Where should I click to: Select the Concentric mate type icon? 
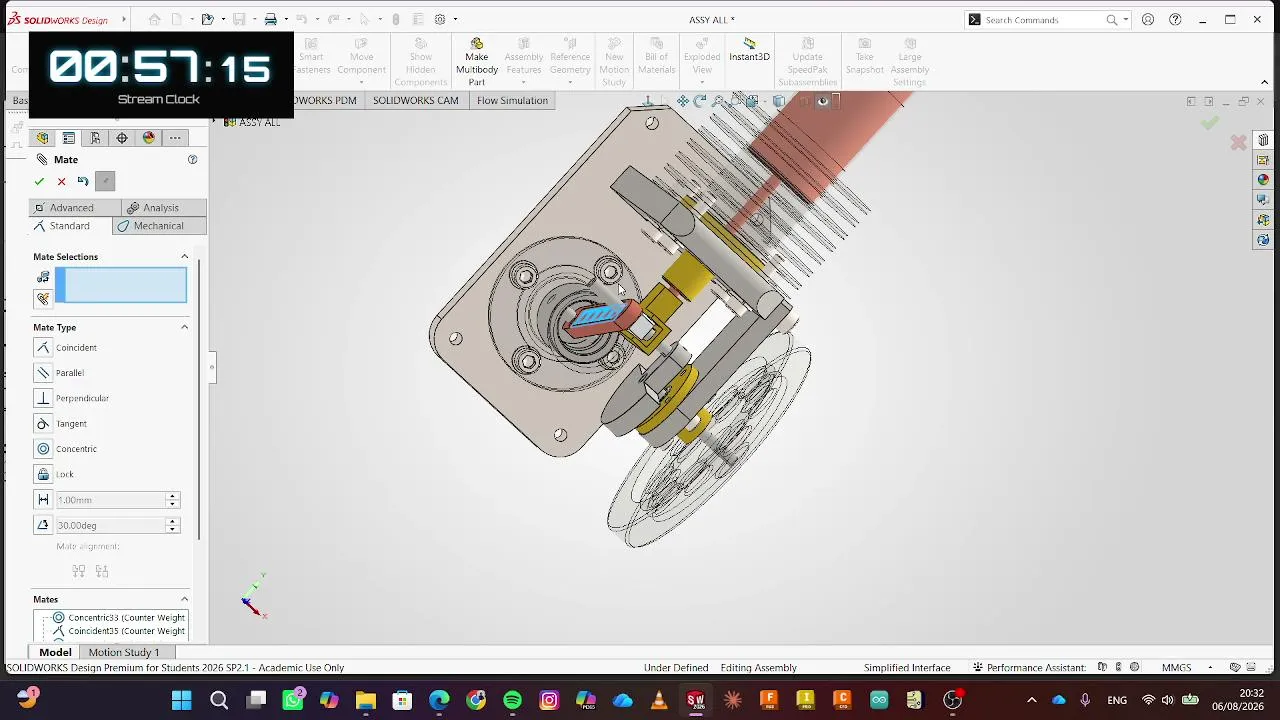click(43, 449)
